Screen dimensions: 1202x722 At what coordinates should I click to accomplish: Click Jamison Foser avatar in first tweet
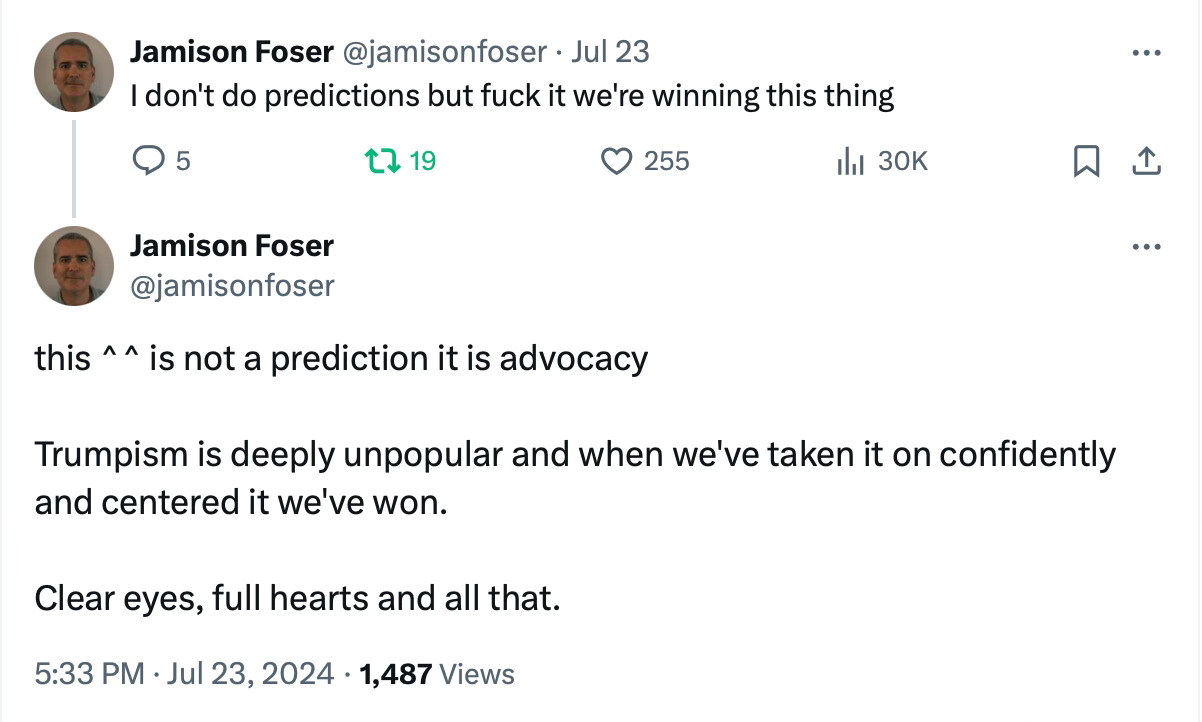tap(74, 72)
